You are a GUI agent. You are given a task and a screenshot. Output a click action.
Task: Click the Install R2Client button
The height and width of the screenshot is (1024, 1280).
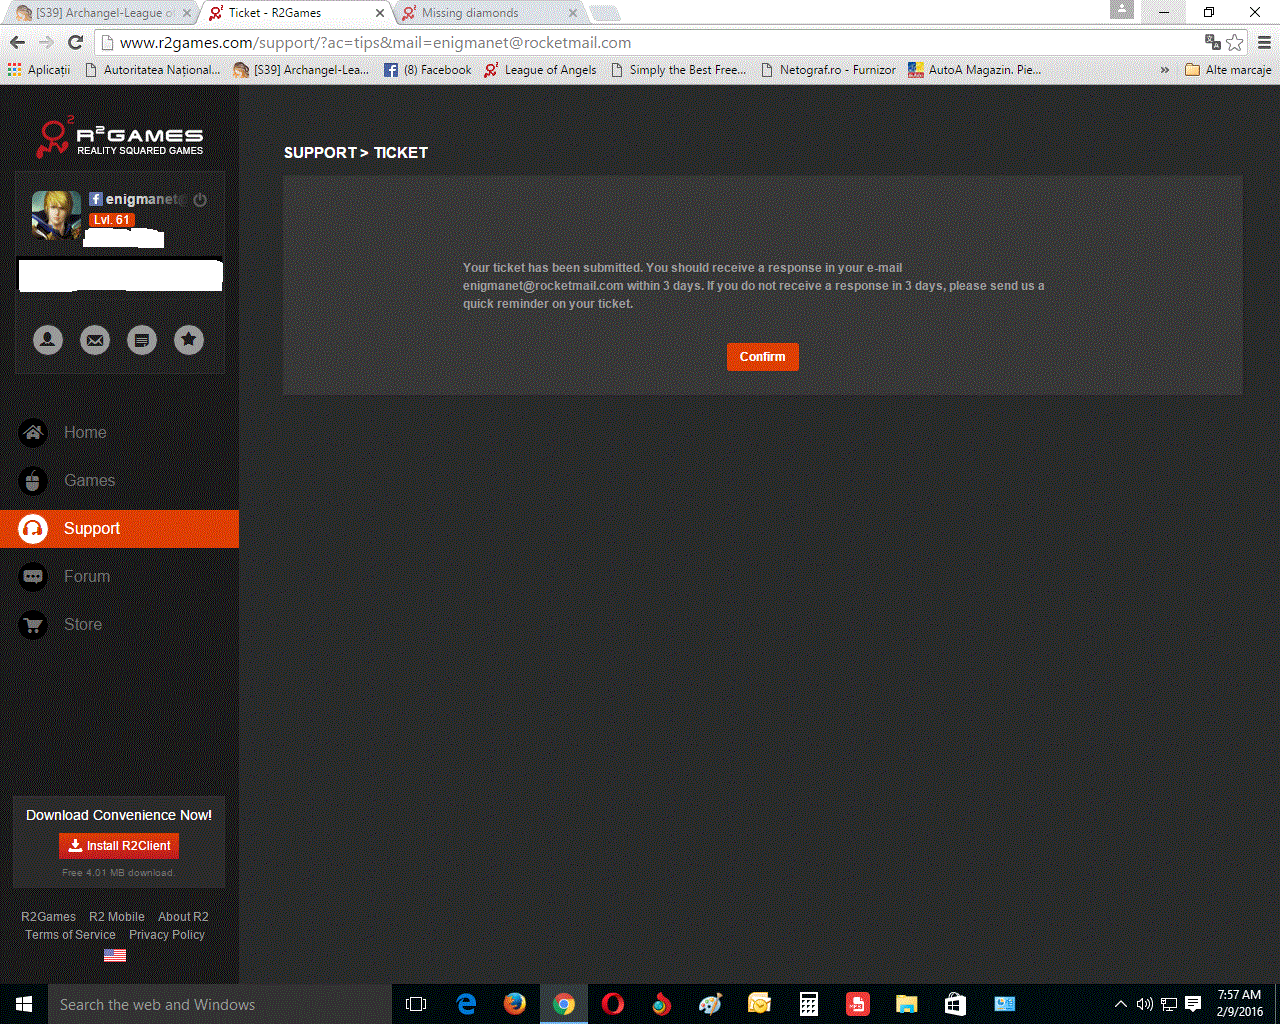119,846
